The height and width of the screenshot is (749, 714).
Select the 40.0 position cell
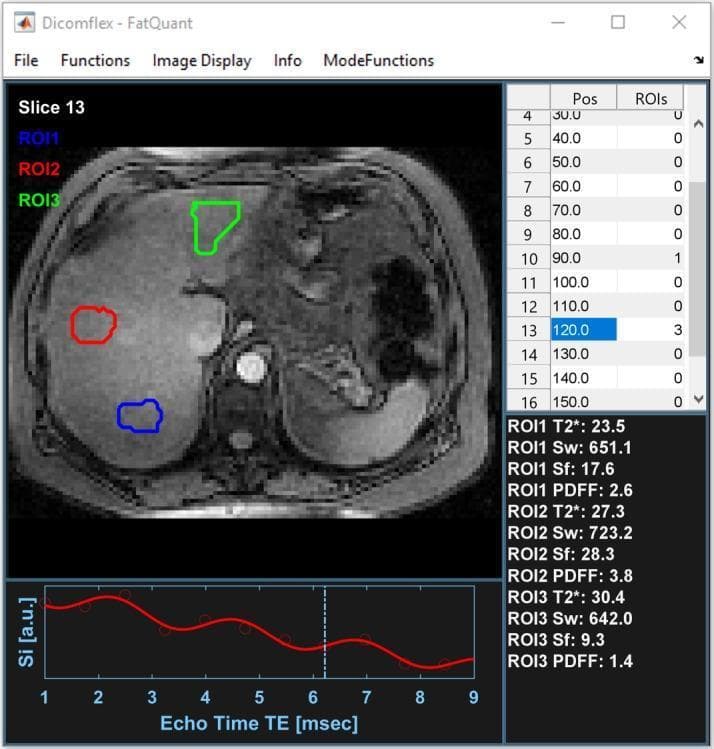tap(584, 138)
